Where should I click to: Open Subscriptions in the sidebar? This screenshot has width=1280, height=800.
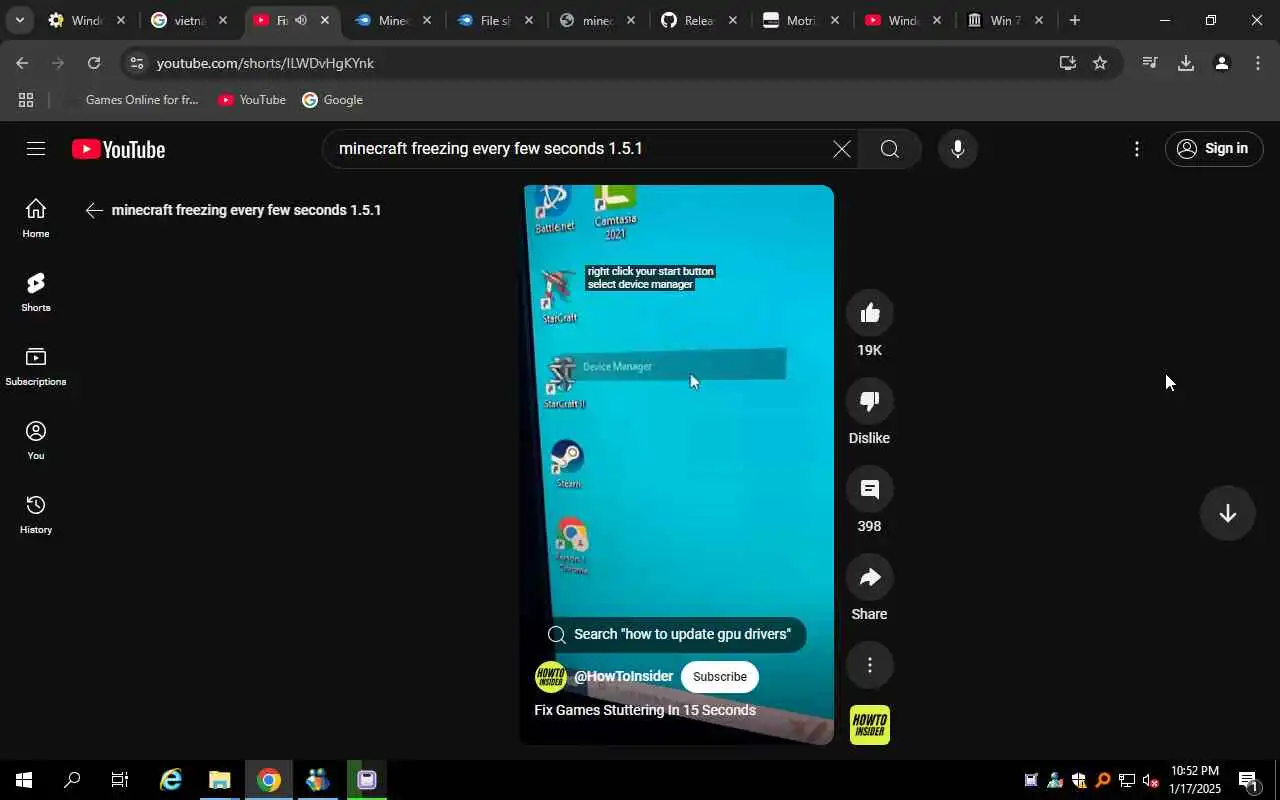pyautogui.click(x=36, y=366)
